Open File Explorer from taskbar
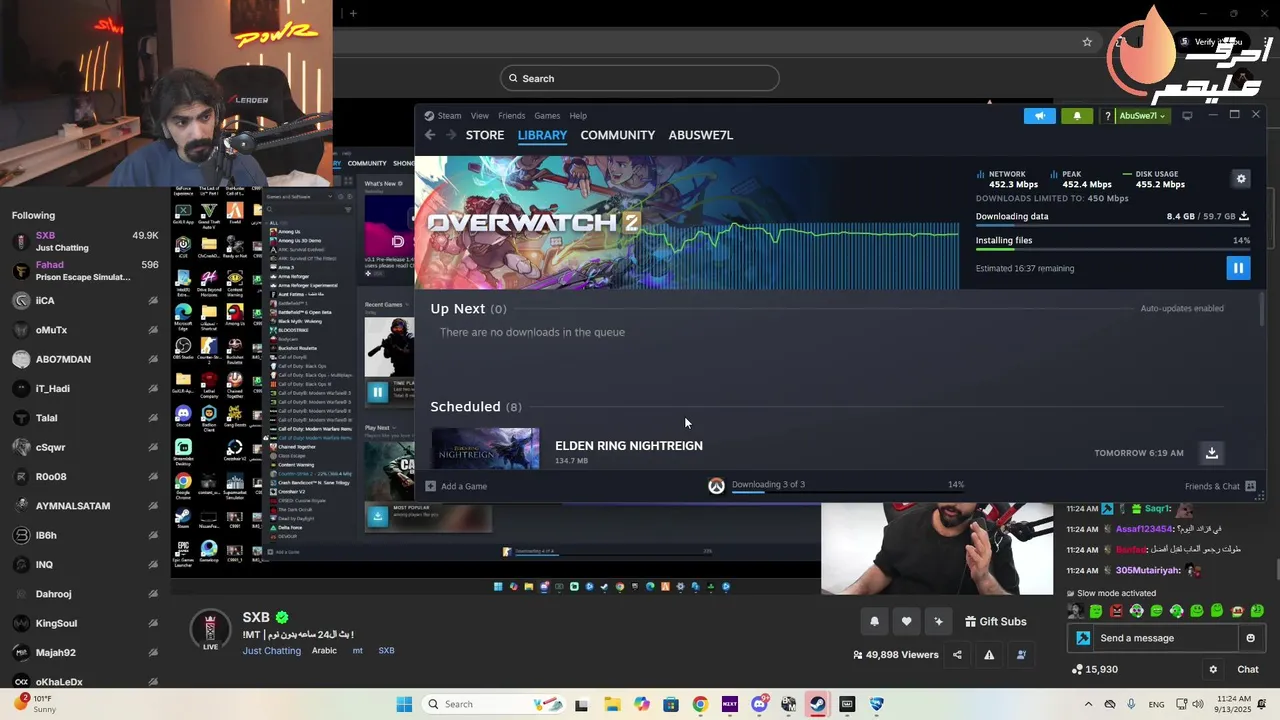1280x720 pixels. pos(611,704)
